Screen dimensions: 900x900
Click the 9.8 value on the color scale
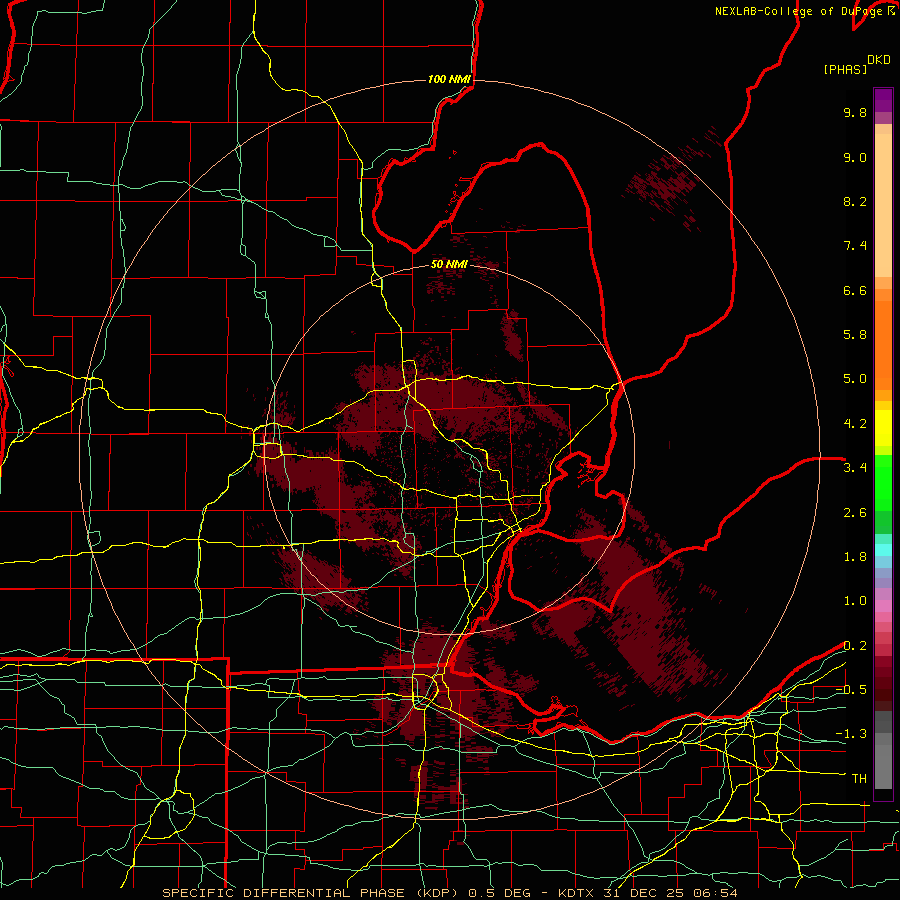pyautogui.click(x=855, y=112)
